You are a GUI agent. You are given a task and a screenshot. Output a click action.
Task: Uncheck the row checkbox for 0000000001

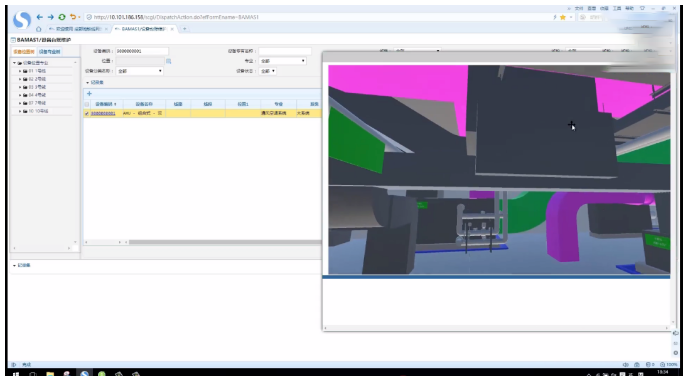(87, 113)
